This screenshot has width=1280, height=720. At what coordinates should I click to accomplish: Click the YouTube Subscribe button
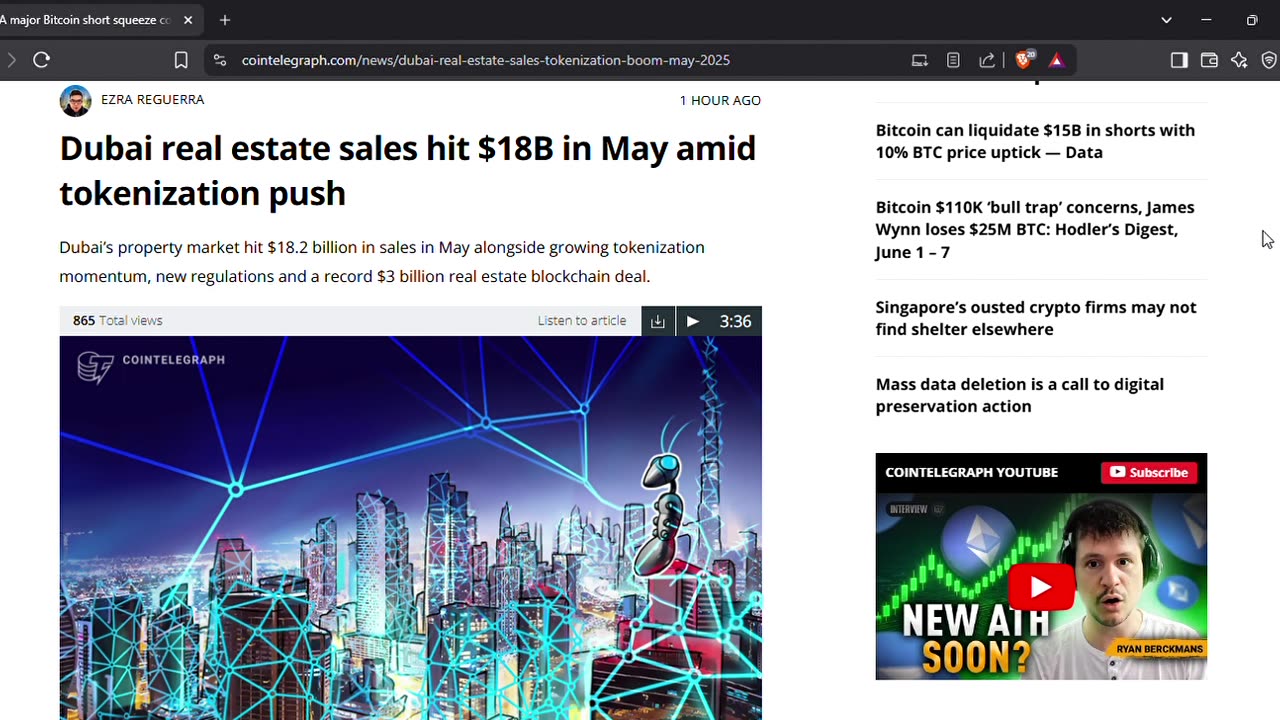click(x=1149, y=472)
